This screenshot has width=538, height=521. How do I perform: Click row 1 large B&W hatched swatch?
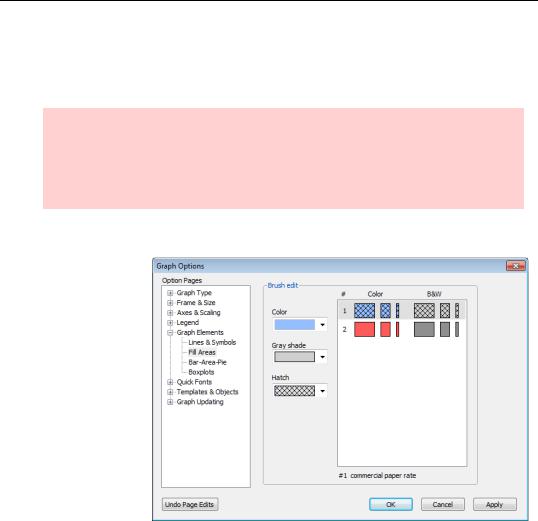pyautogui.click(x=424, y=311)
